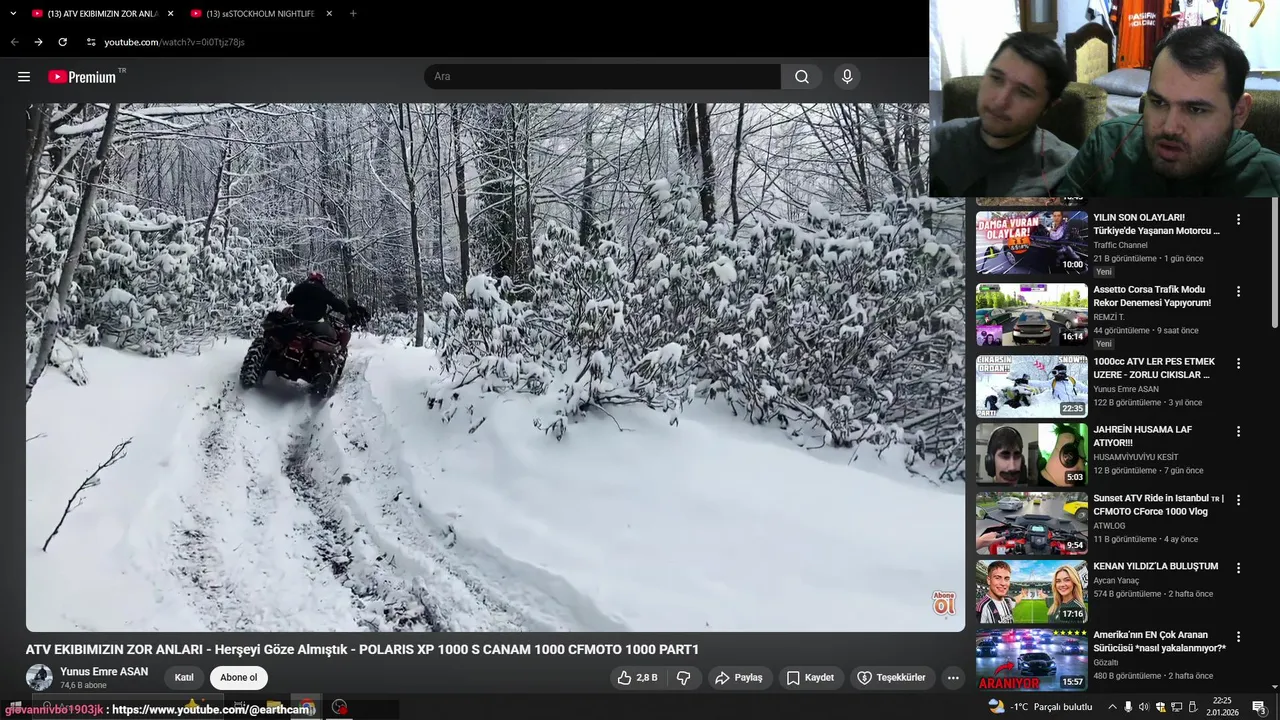Focus the Ara search field
Screen dimensions: 1280x720
coord(602,77)
